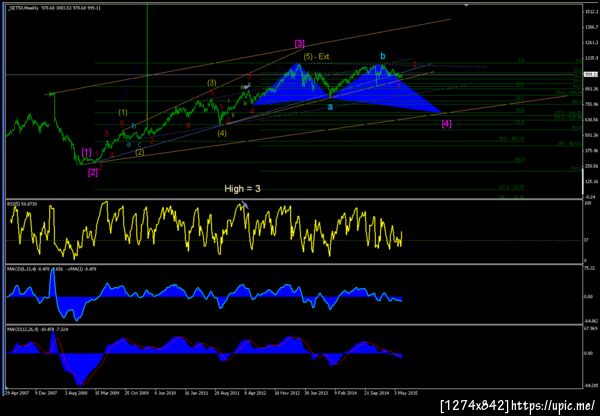Screen dimensions: 600x416
Task: Select the yellow (3) wave label
Action: (x=212, y=82)
